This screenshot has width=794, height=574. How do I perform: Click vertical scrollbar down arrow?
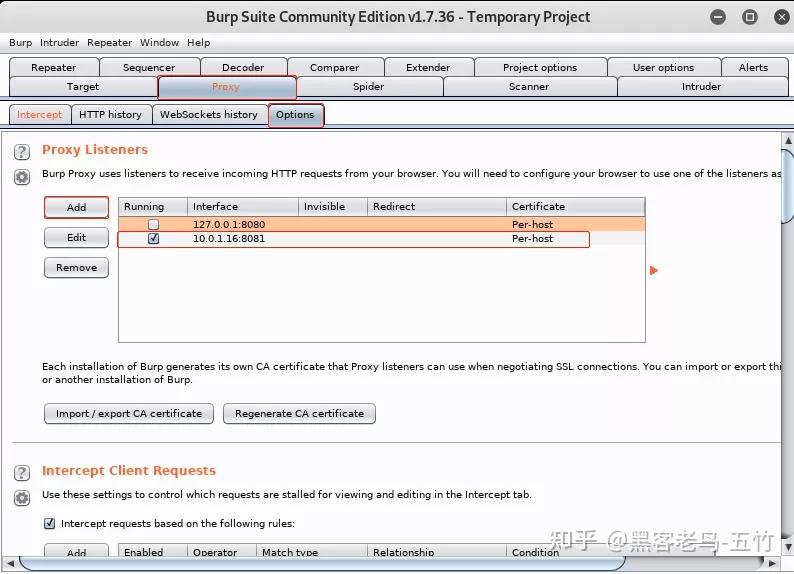788,547
